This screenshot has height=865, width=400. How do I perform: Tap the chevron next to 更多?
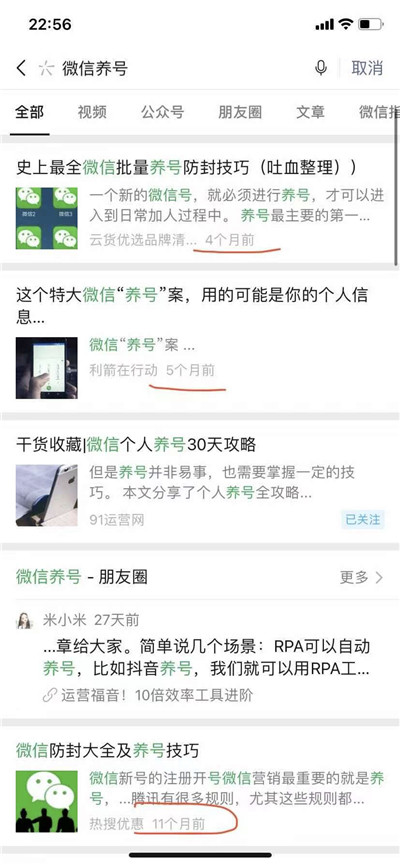[x=378, y=578]
